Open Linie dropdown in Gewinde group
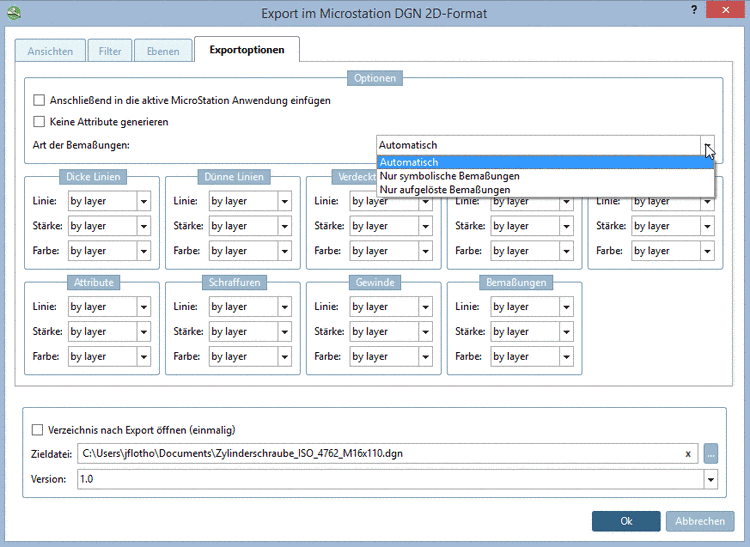 (391, 307)
